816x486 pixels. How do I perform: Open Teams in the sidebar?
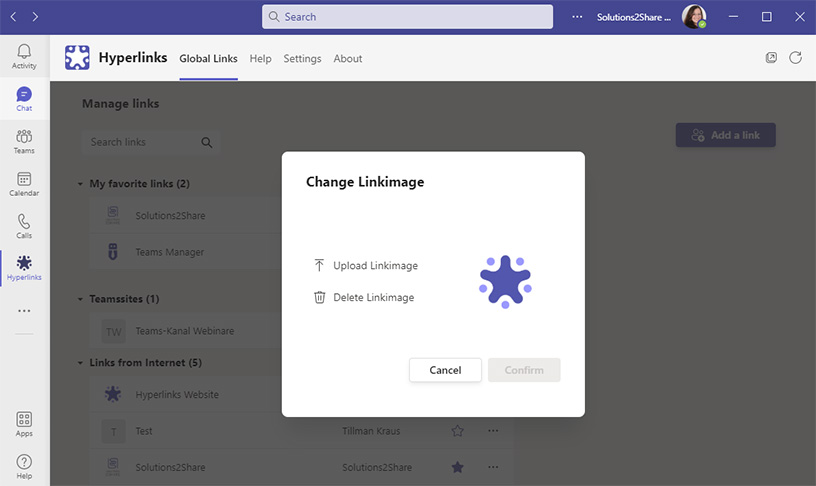point(24,142)
